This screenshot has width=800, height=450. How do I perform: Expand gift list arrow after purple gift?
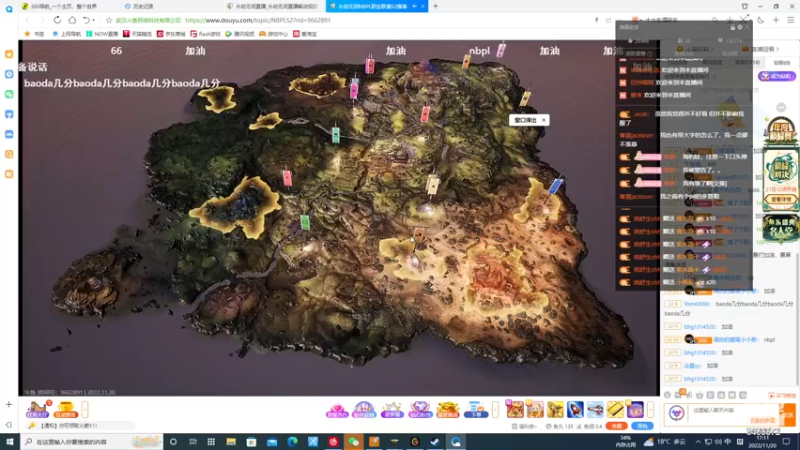(651, 409)
